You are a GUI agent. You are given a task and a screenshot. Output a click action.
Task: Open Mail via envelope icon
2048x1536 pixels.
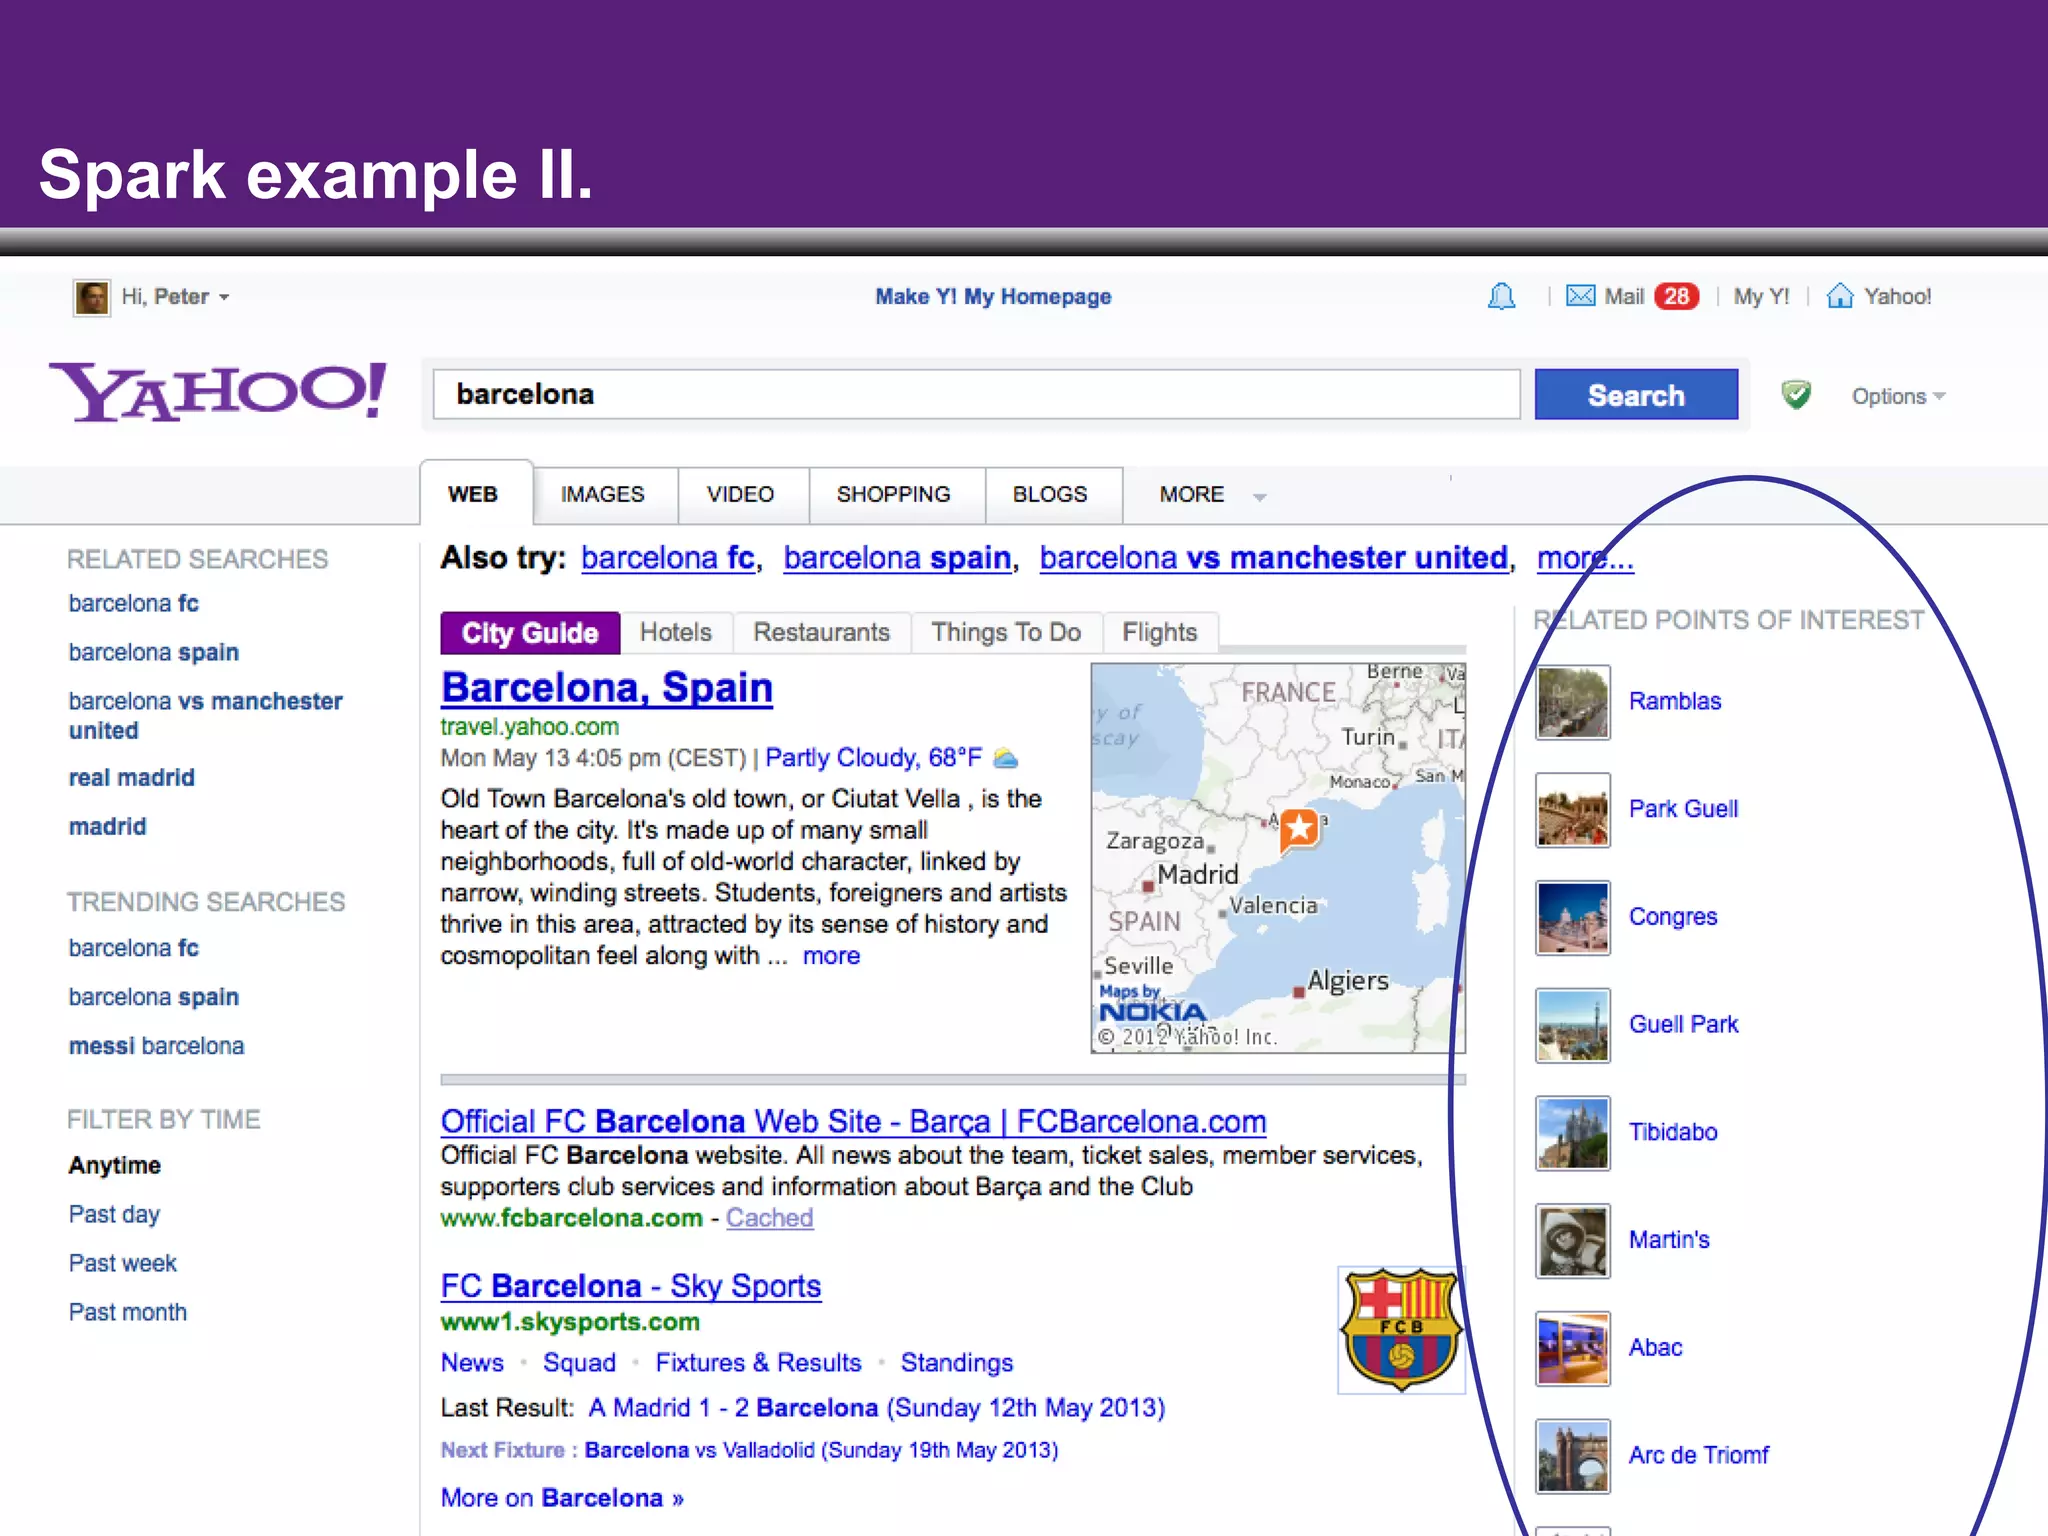tap(1580, 296)
